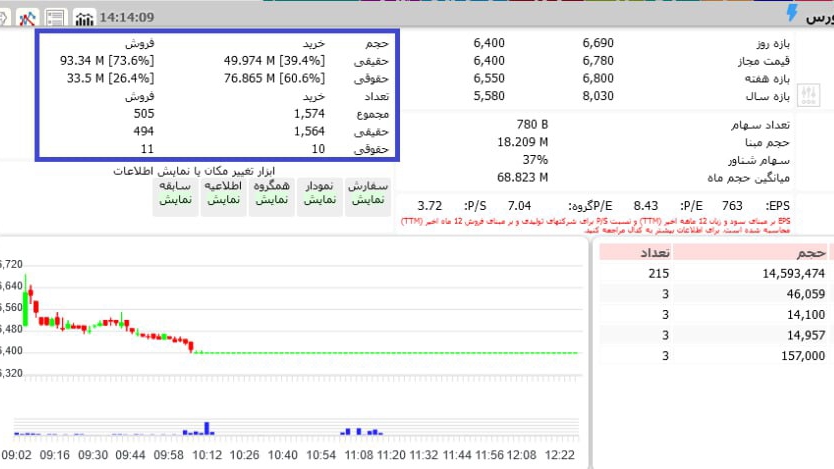Click the بازه روز label
This screenshot has width=834, height=469.
[x=773, y=43]
